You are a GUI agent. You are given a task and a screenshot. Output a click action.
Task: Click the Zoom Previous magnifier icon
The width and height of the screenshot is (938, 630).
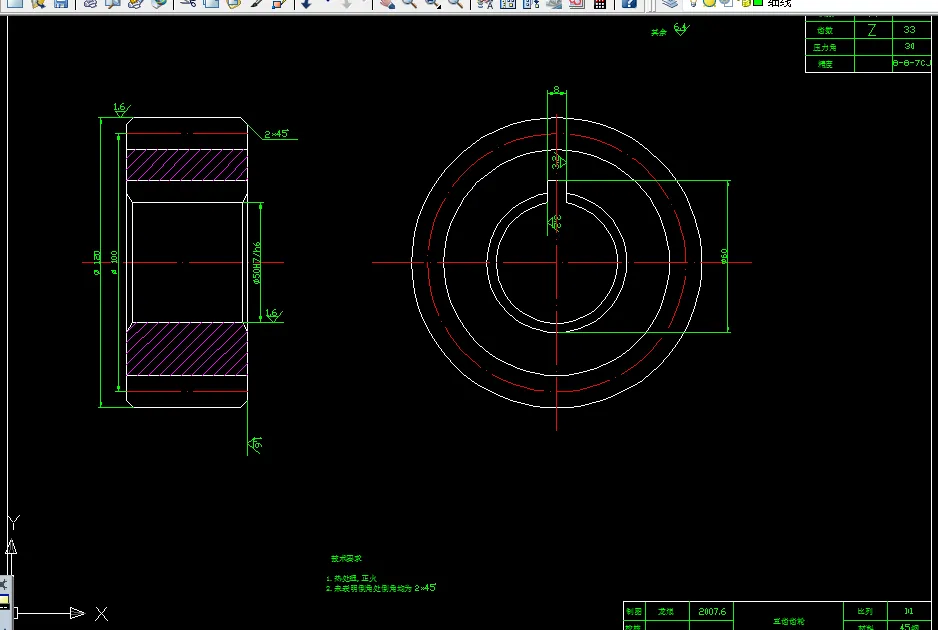(x=456, y=3)
